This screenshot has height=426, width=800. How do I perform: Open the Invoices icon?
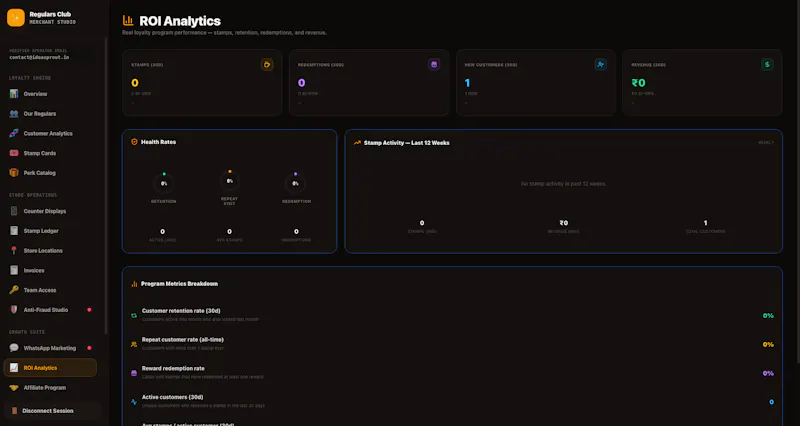(x=14, y=270)
